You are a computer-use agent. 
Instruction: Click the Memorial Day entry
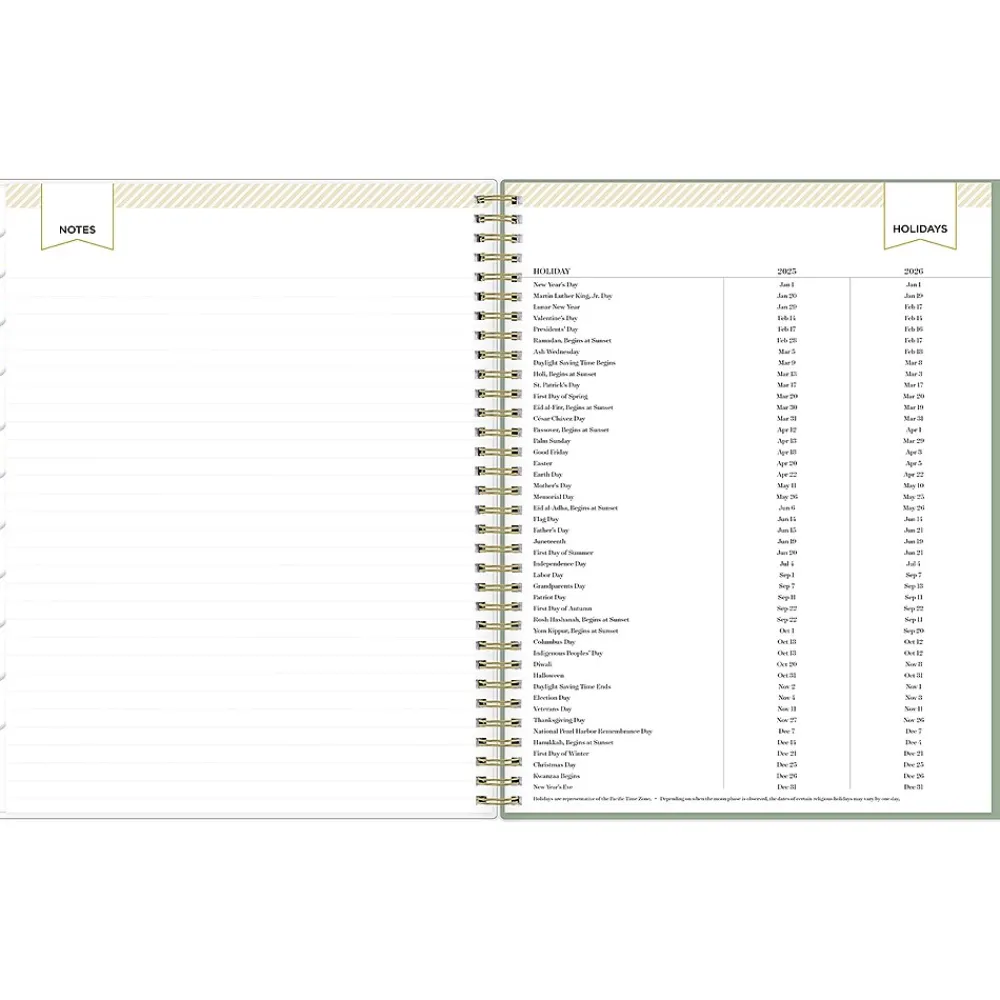553,497
